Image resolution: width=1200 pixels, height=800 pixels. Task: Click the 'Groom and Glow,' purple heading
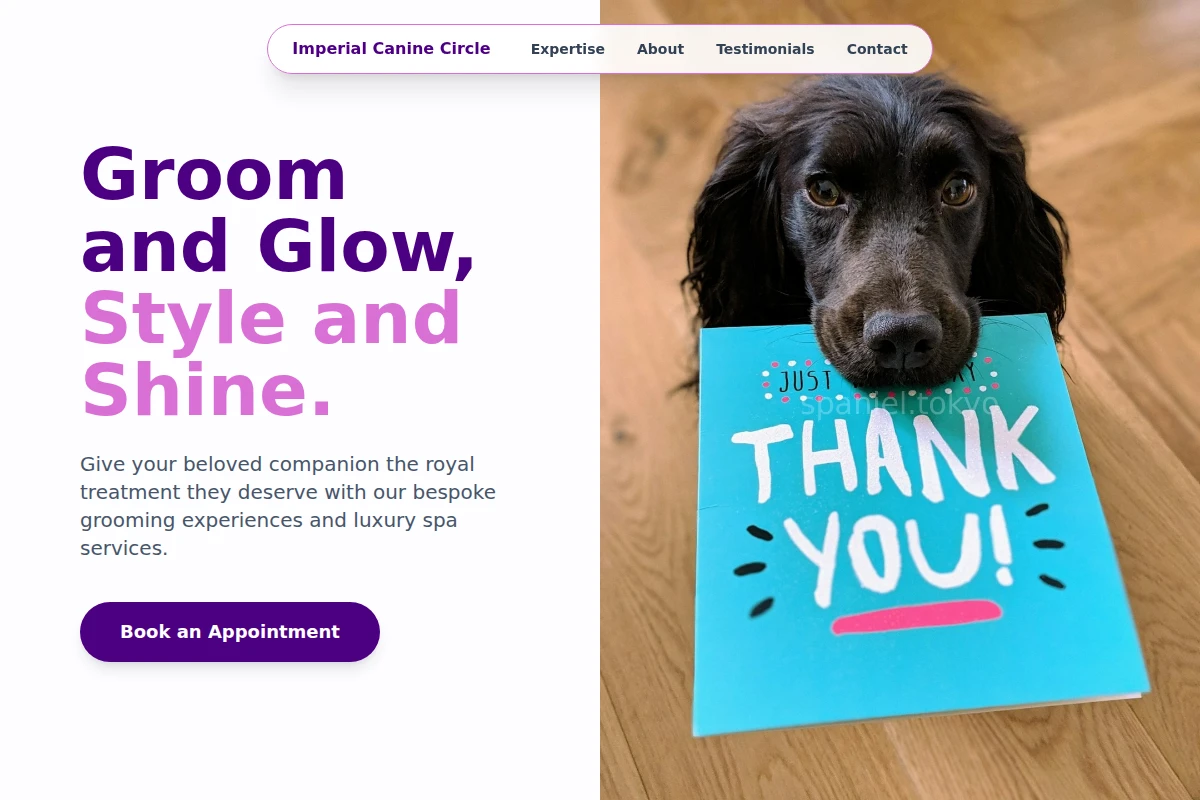(278, 210)
